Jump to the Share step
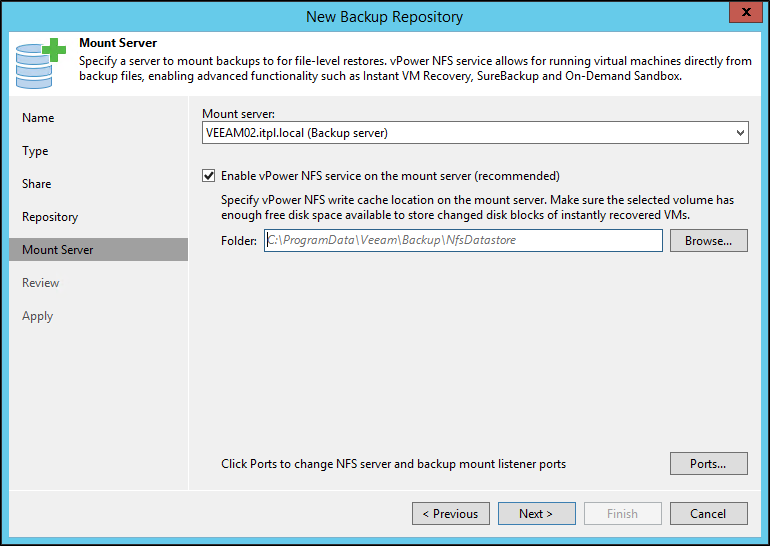 [37, 184]
